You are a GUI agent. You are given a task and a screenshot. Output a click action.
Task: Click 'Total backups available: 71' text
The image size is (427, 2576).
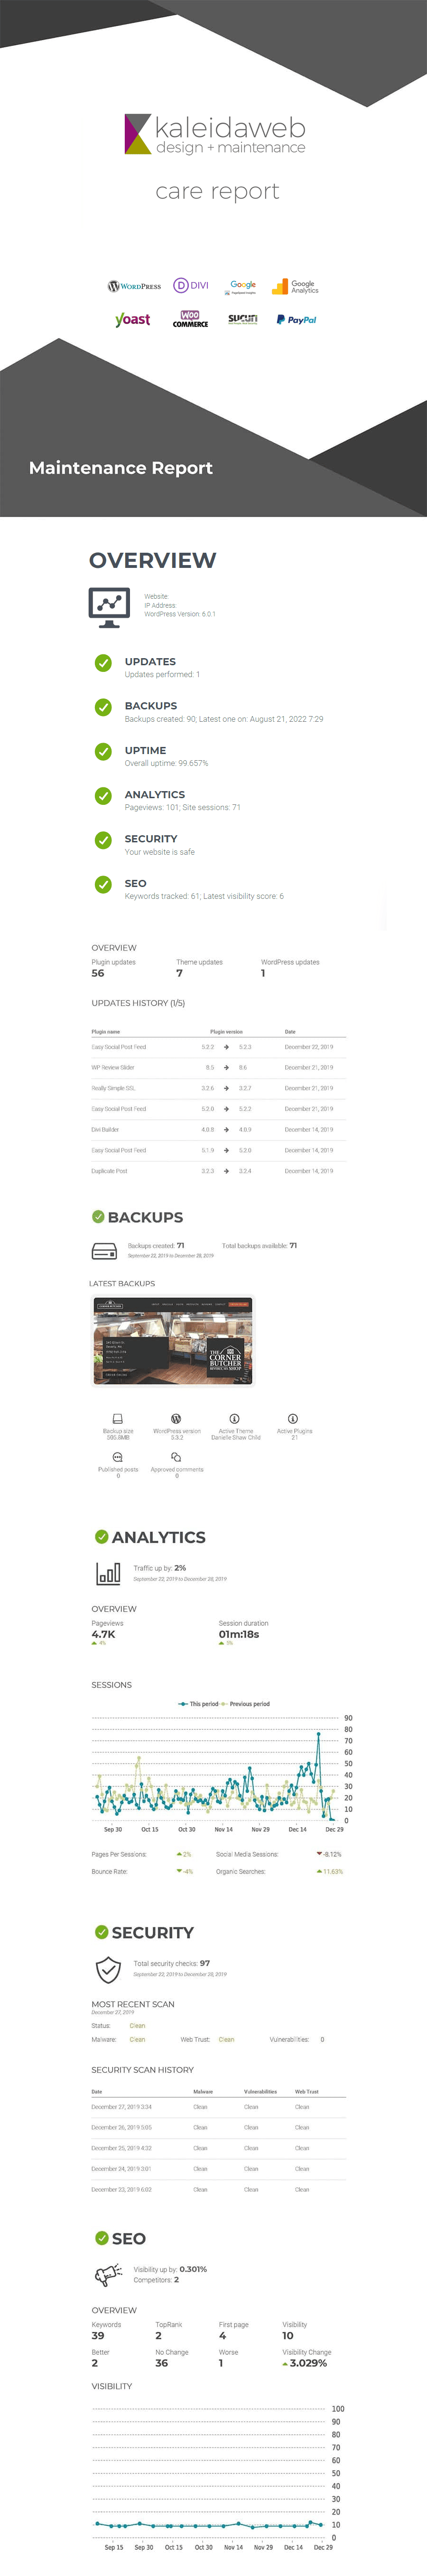[x=260, y=1246]
